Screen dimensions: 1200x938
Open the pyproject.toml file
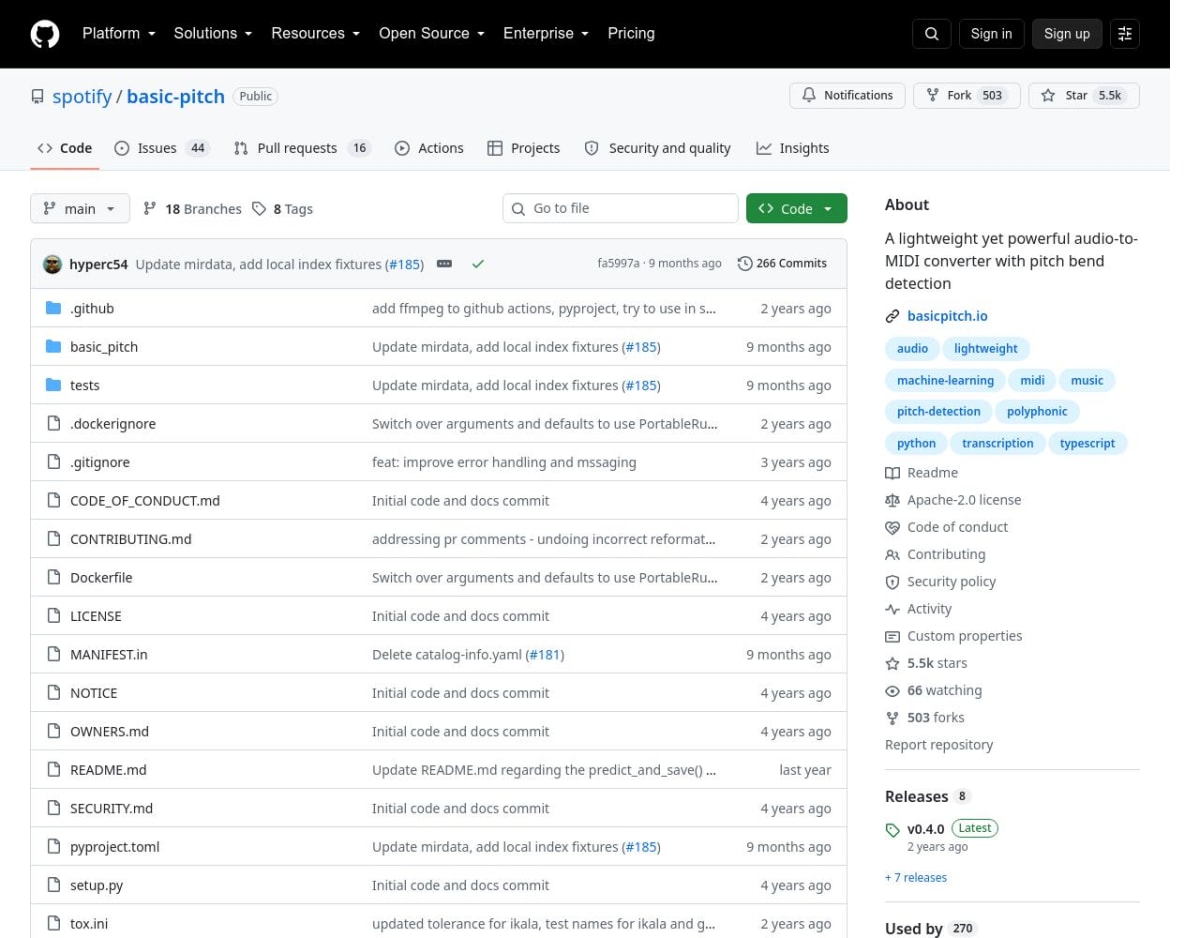115,847
